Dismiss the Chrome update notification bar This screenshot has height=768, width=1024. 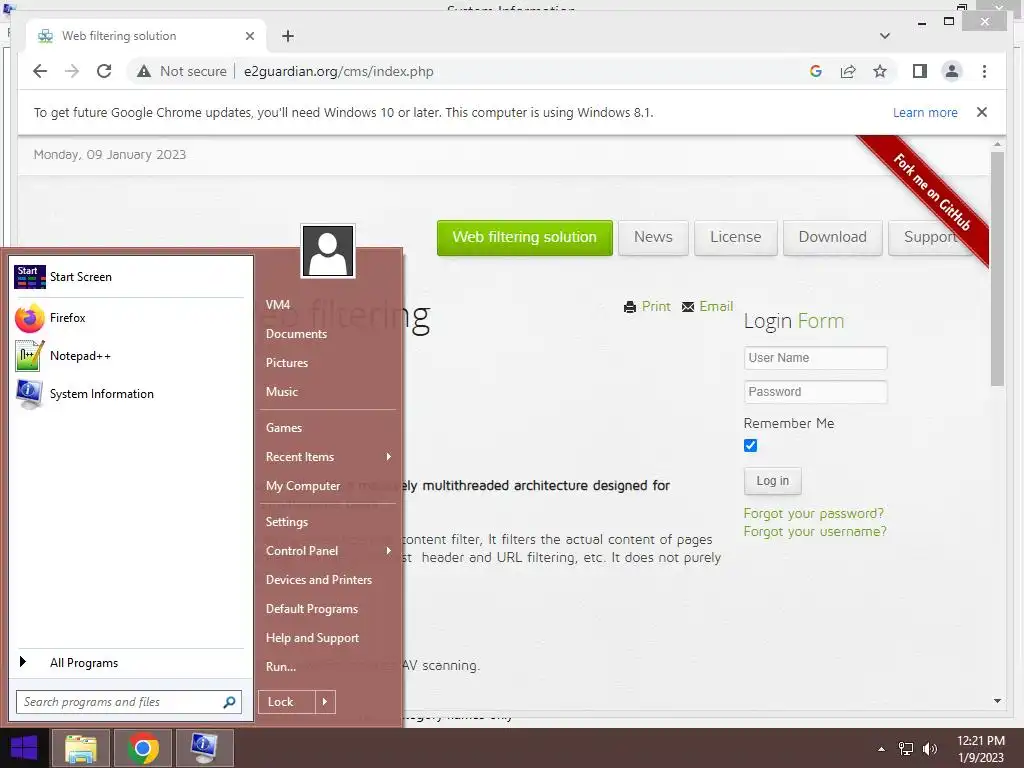click(x=982, y=112)
